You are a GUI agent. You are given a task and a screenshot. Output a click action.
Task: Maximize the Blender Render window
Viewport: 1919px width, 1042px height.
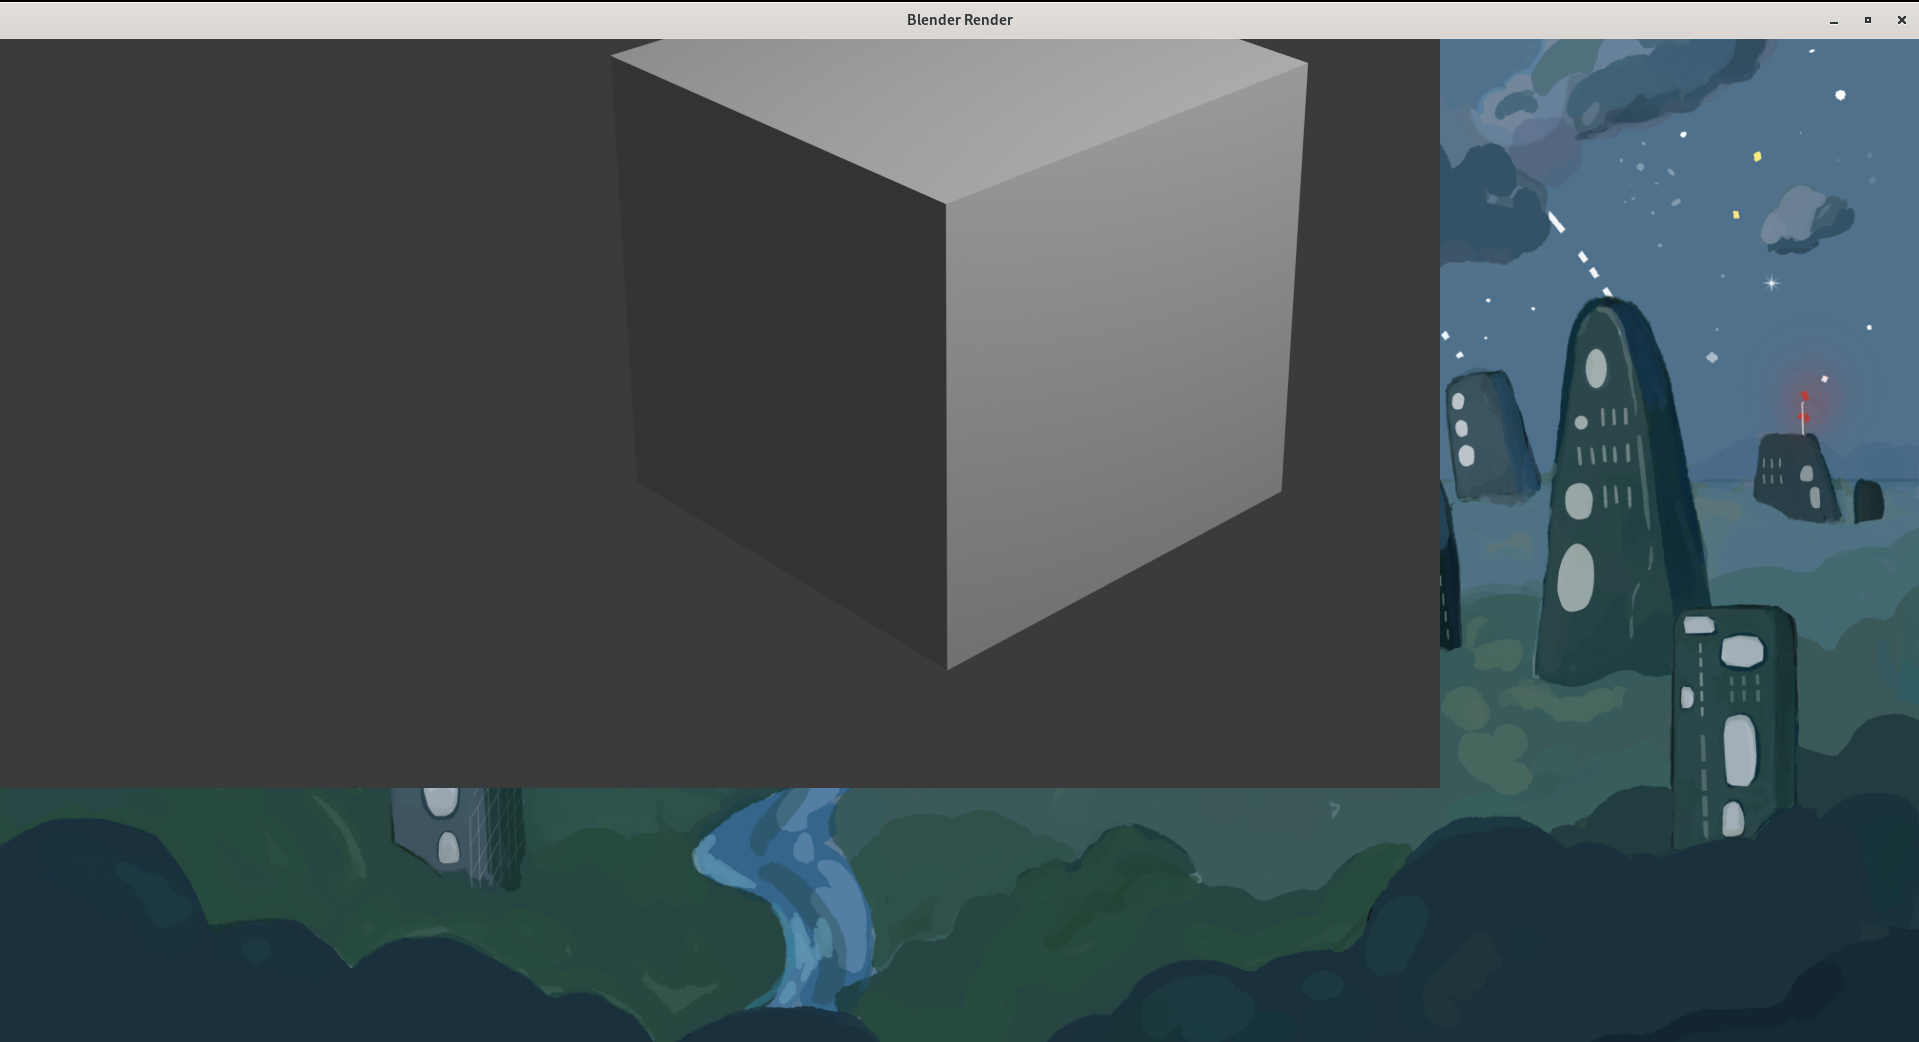(x=1867, y=20)
